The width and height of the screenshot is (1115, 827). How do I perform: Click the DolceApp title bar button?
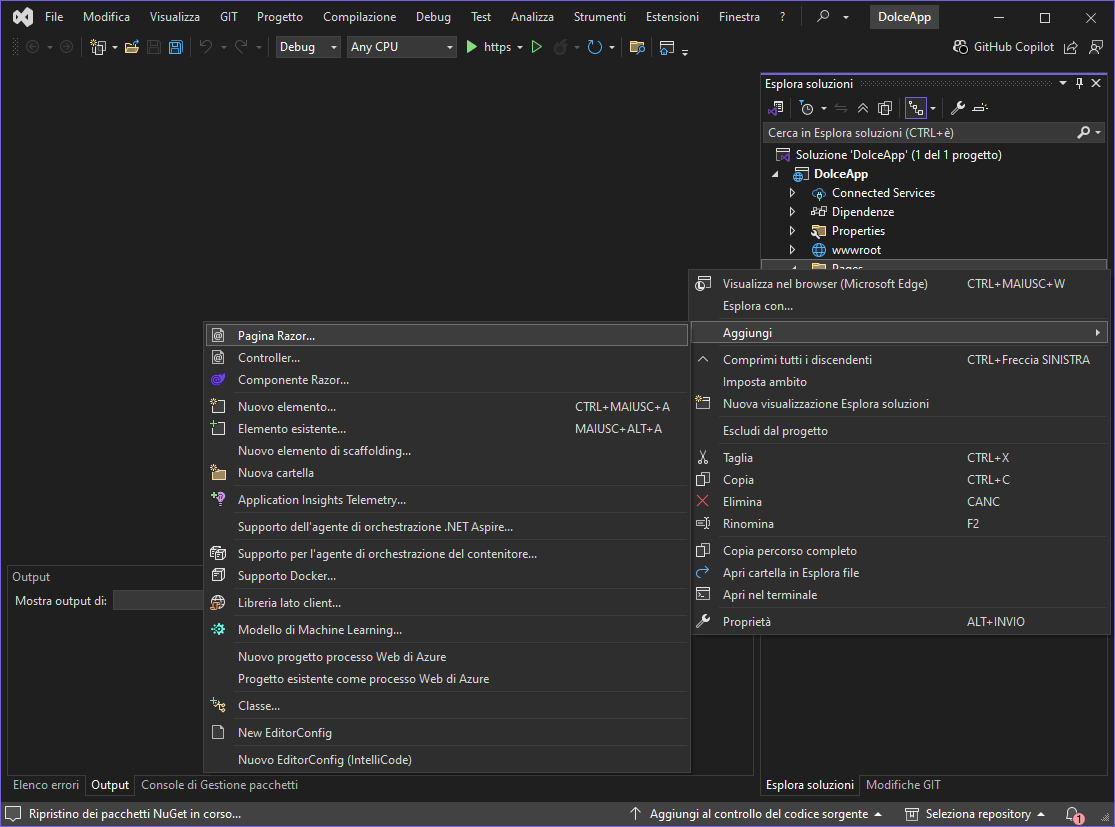[905, 17]
